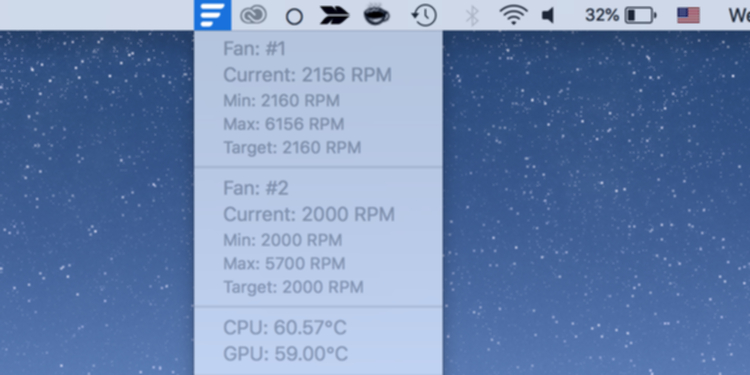Viewport: 750px width, 375px height.
Task: Select the Fan: #1 menu entry
Action: (318, 49)
